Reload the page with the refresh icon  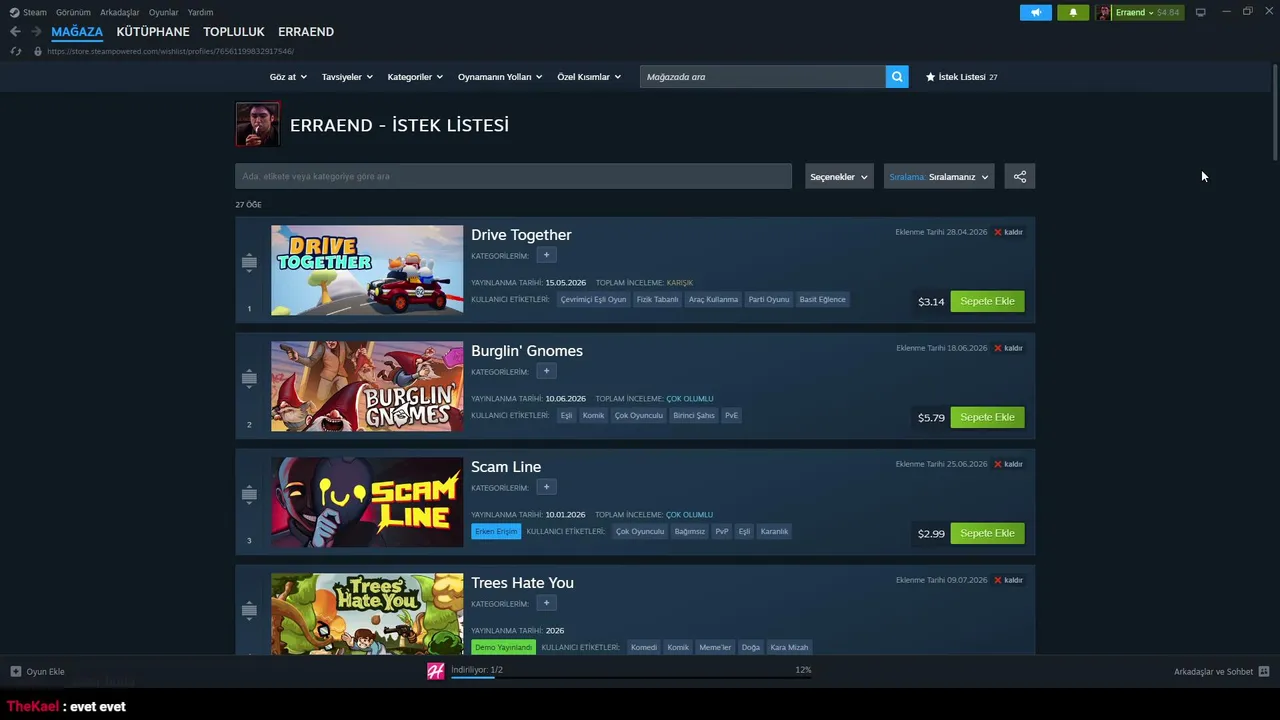pos(15,51)
